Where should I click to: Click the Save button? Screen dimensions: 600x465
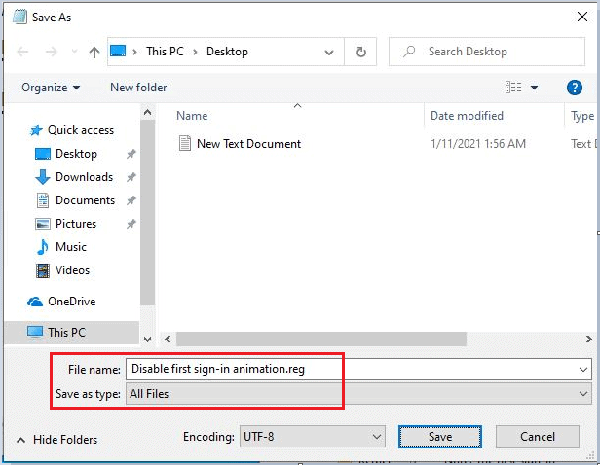[440, 437]
